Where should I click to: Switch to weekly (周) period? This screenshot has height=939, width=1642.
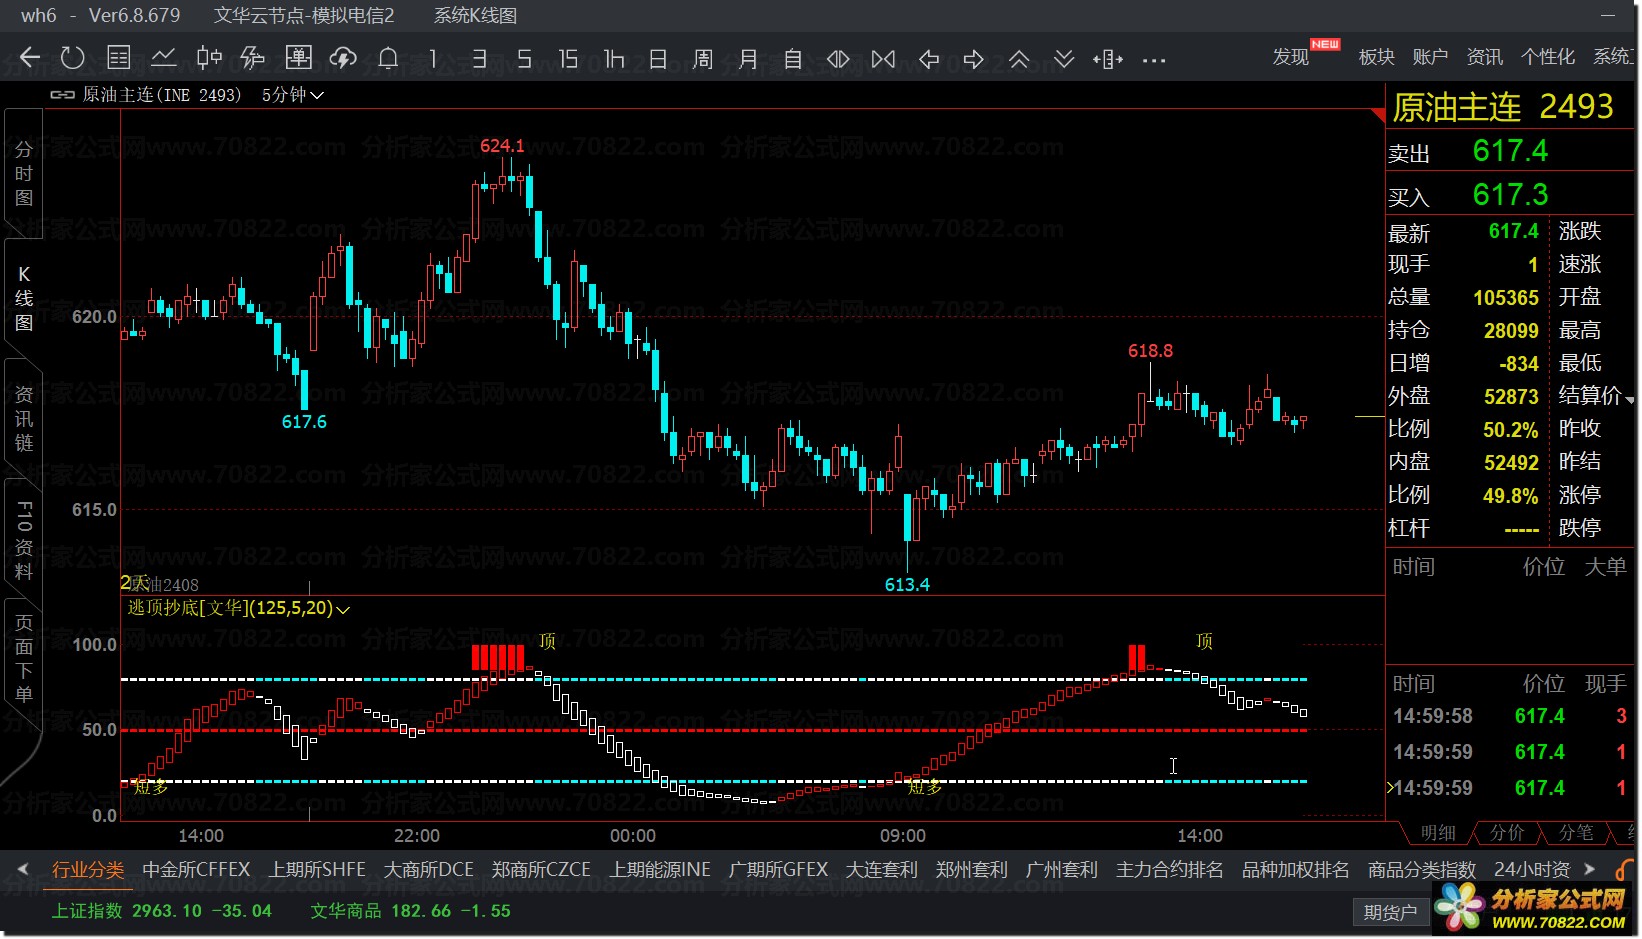coord(703,59)
